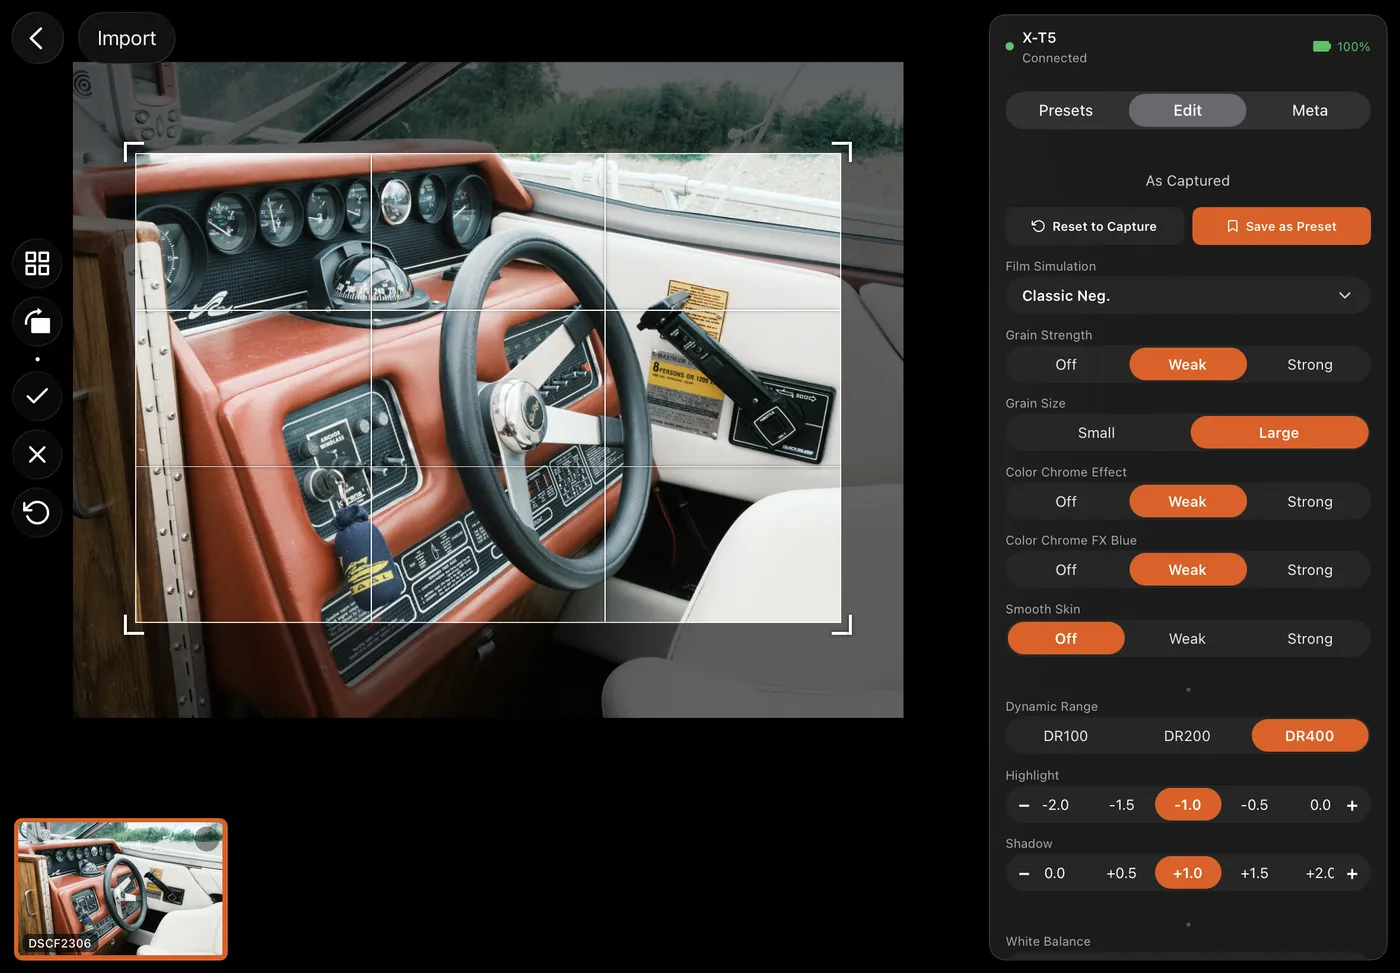
Task: Confirm crop with the checkmark icon
Action: (37, 396)
